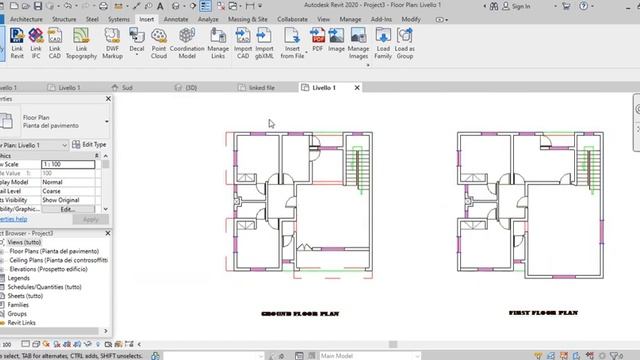Open the Architecture ribbon tab

point(26,19)
